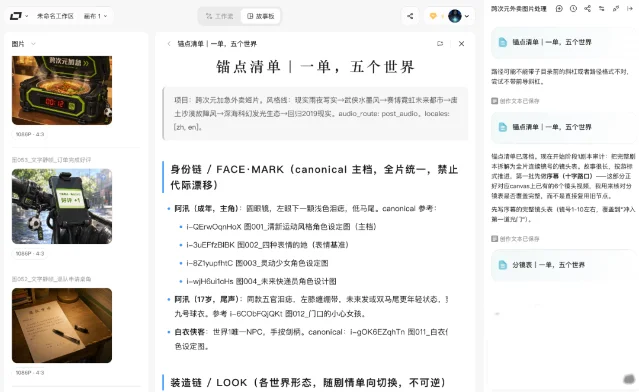The image size is (639, 392).
Task: Click the second 创作文本已保存 status below long message
Action: 515,239
